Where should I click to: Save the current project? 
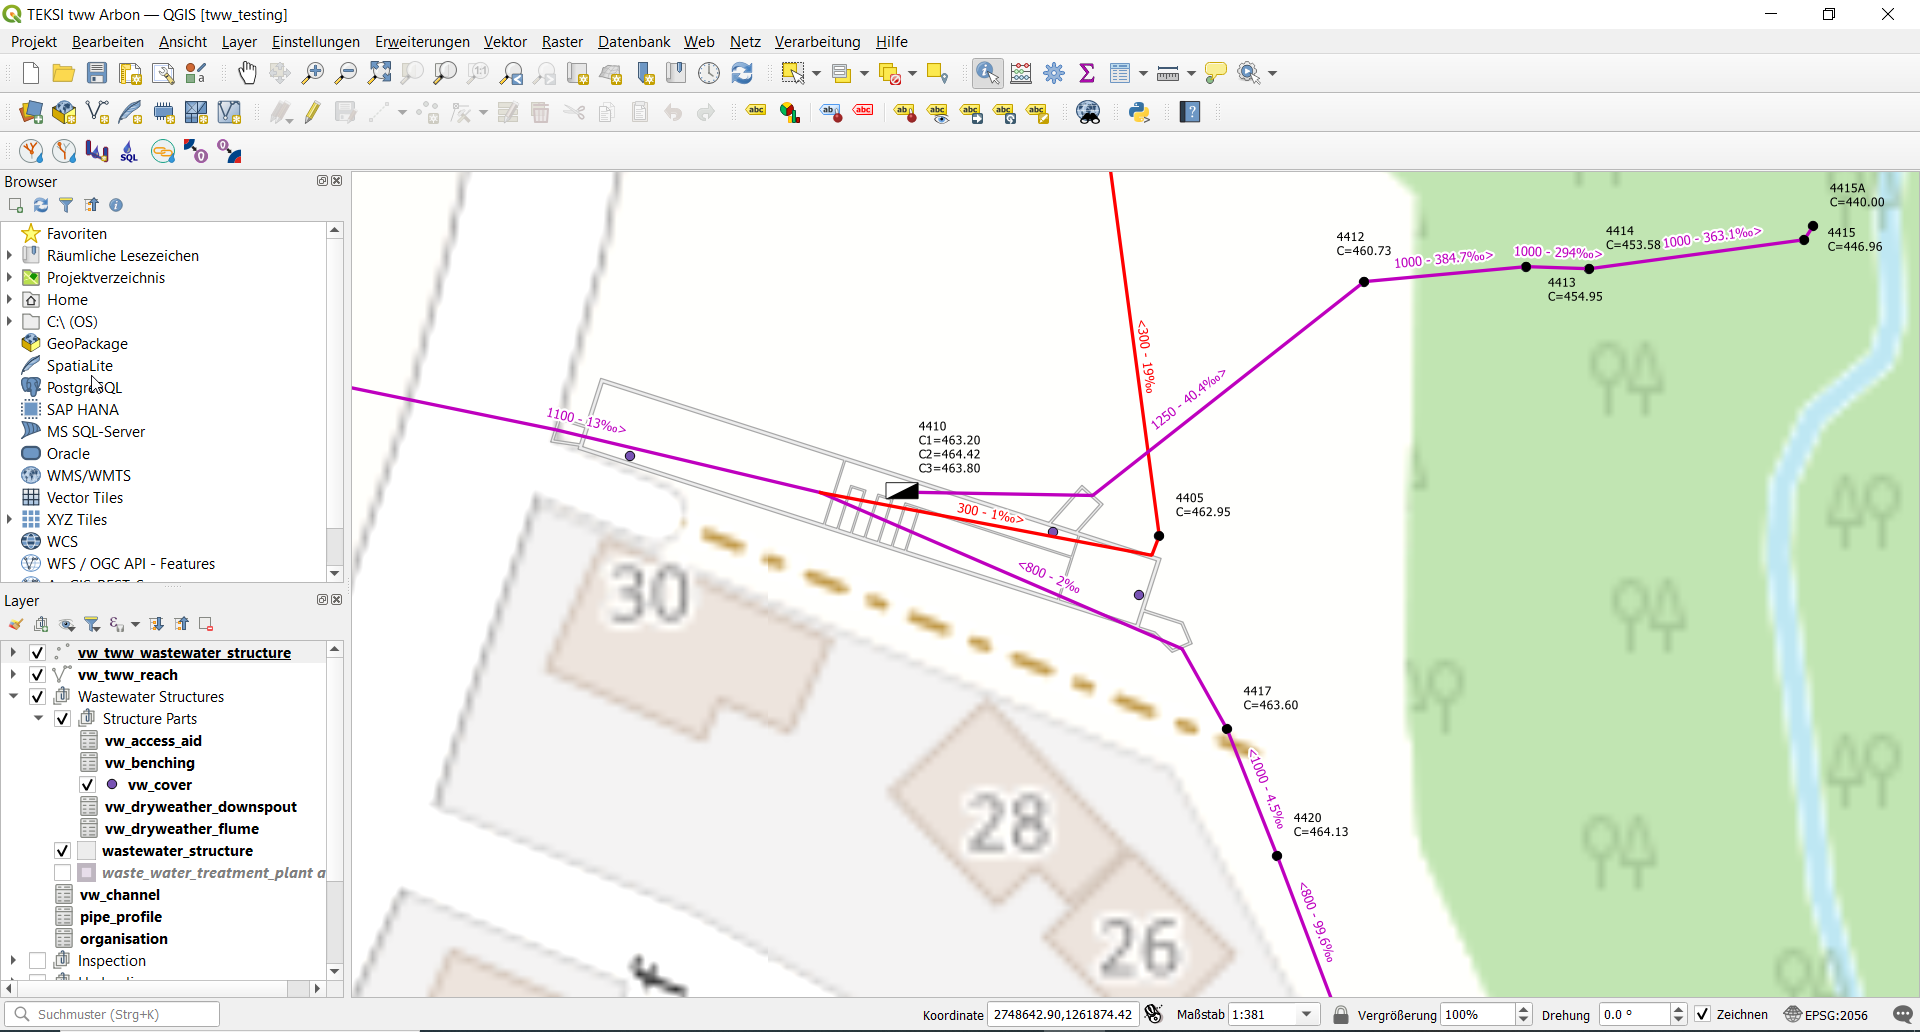click(97, 73)
